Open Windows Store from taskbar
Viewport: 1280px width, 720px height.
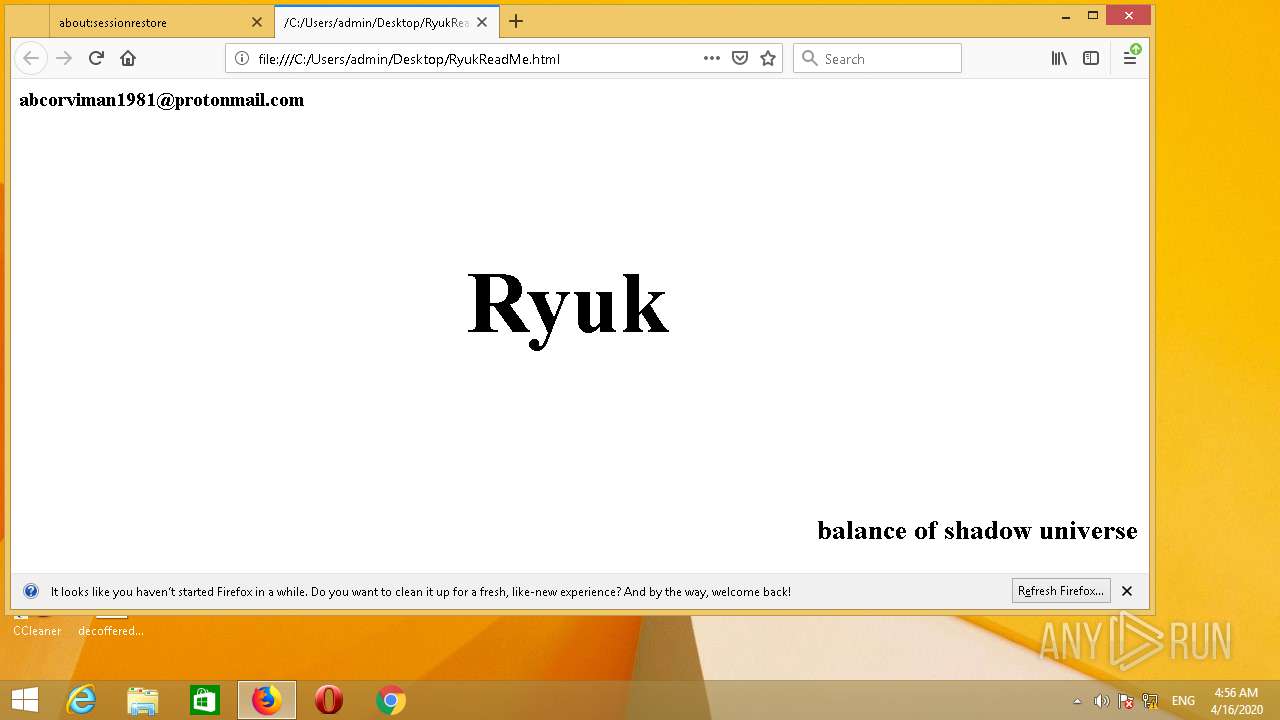coord(205,700)
